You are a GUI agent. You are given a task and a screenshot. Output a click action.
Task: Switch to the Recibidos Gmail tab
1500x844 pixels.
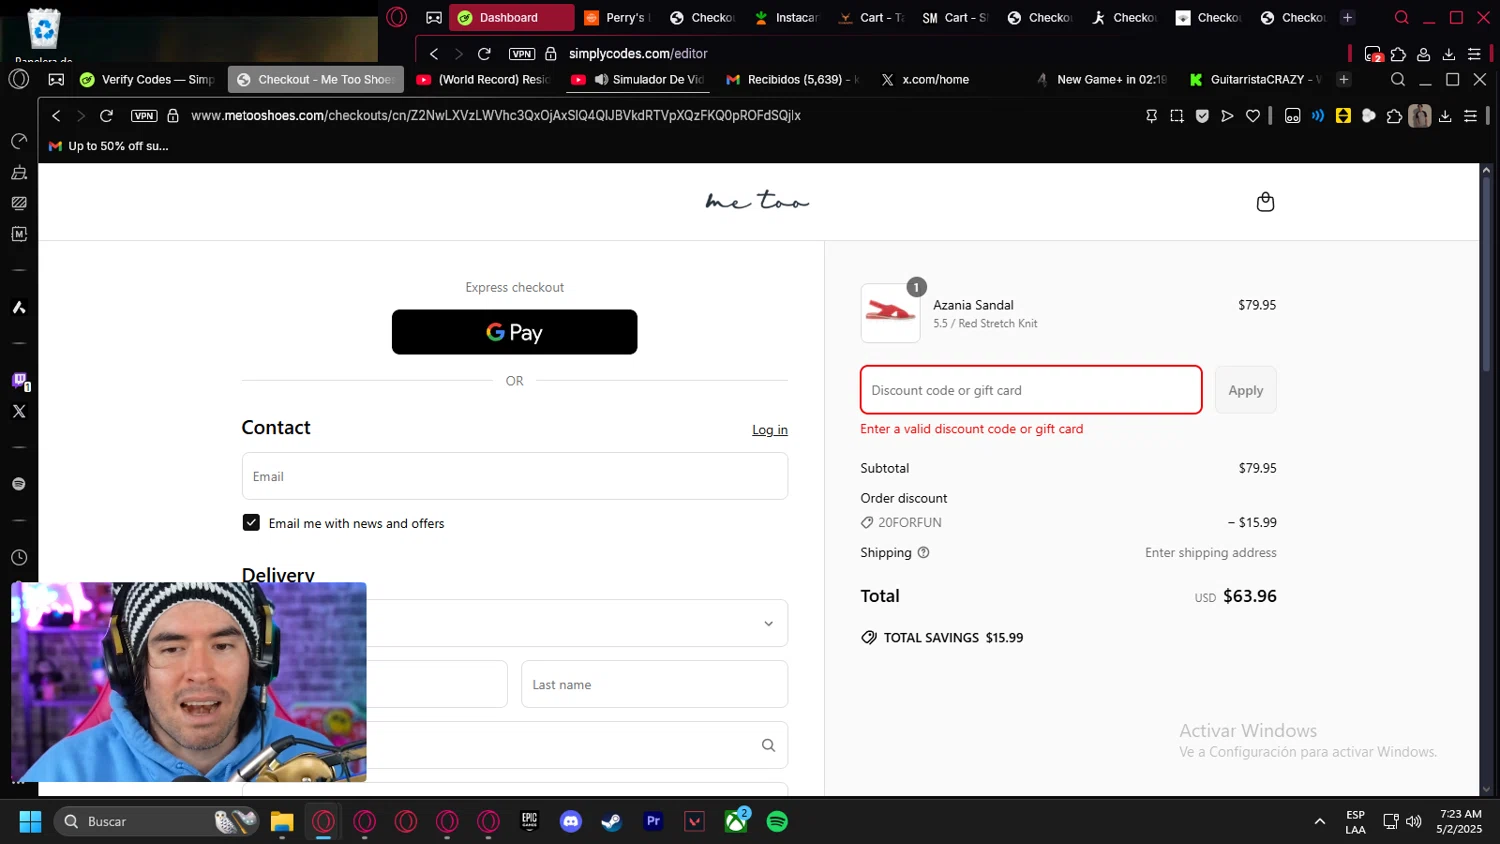pos(793,80)
